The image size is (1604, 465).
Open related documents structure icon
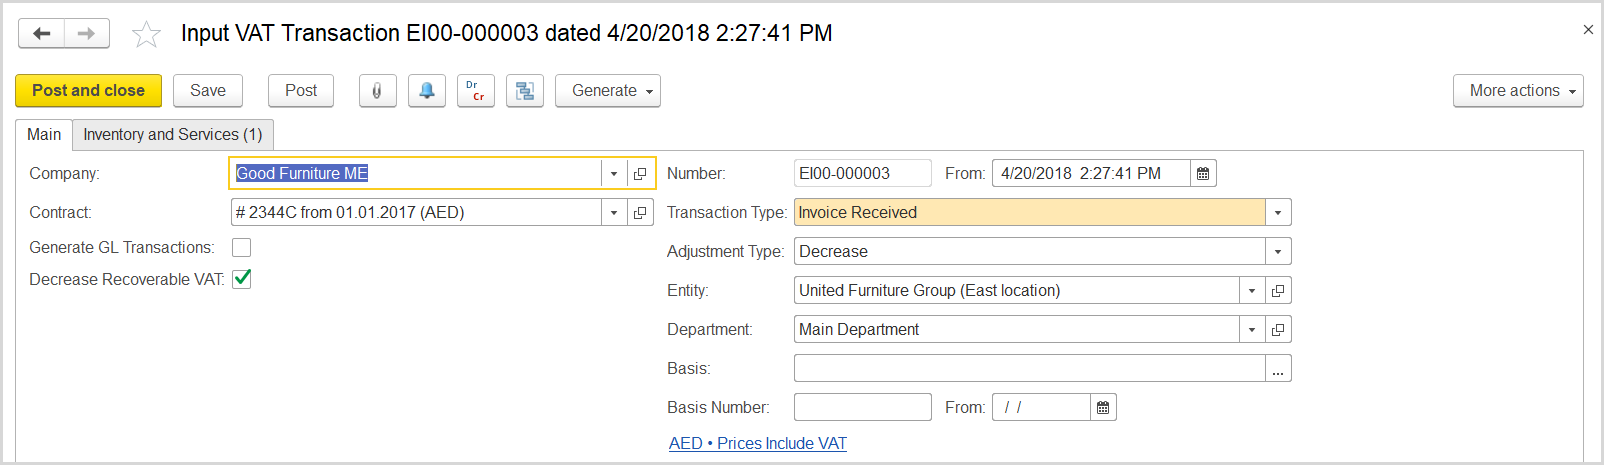(524, 90)
